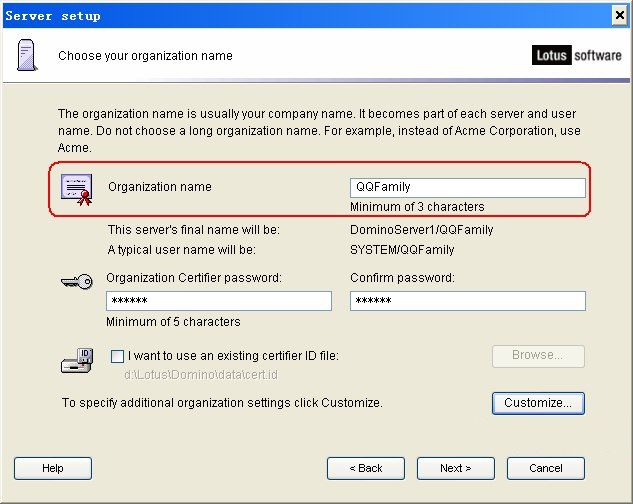Click the A typical user name label
The height and width of the screenshot is (504, 633).
click(182, 250)
